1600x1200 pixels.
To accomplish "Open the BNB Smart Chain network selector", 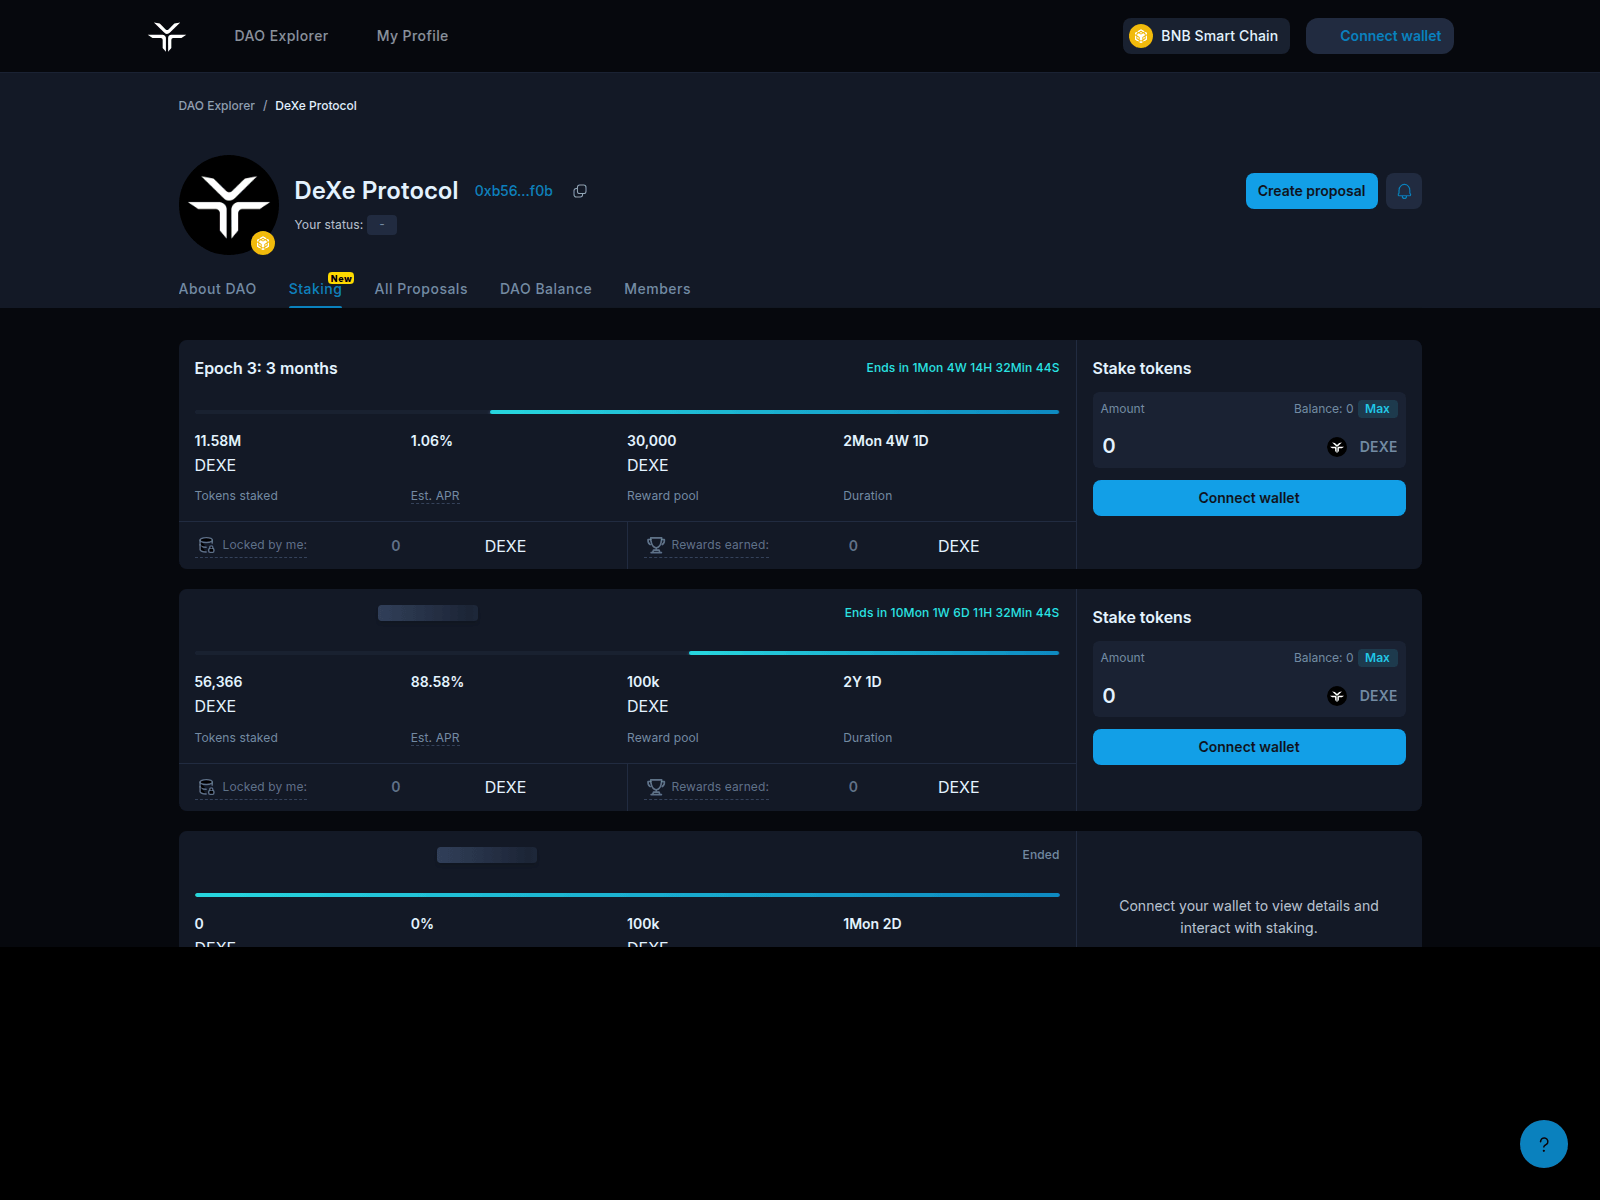I will click(1206, 36).
